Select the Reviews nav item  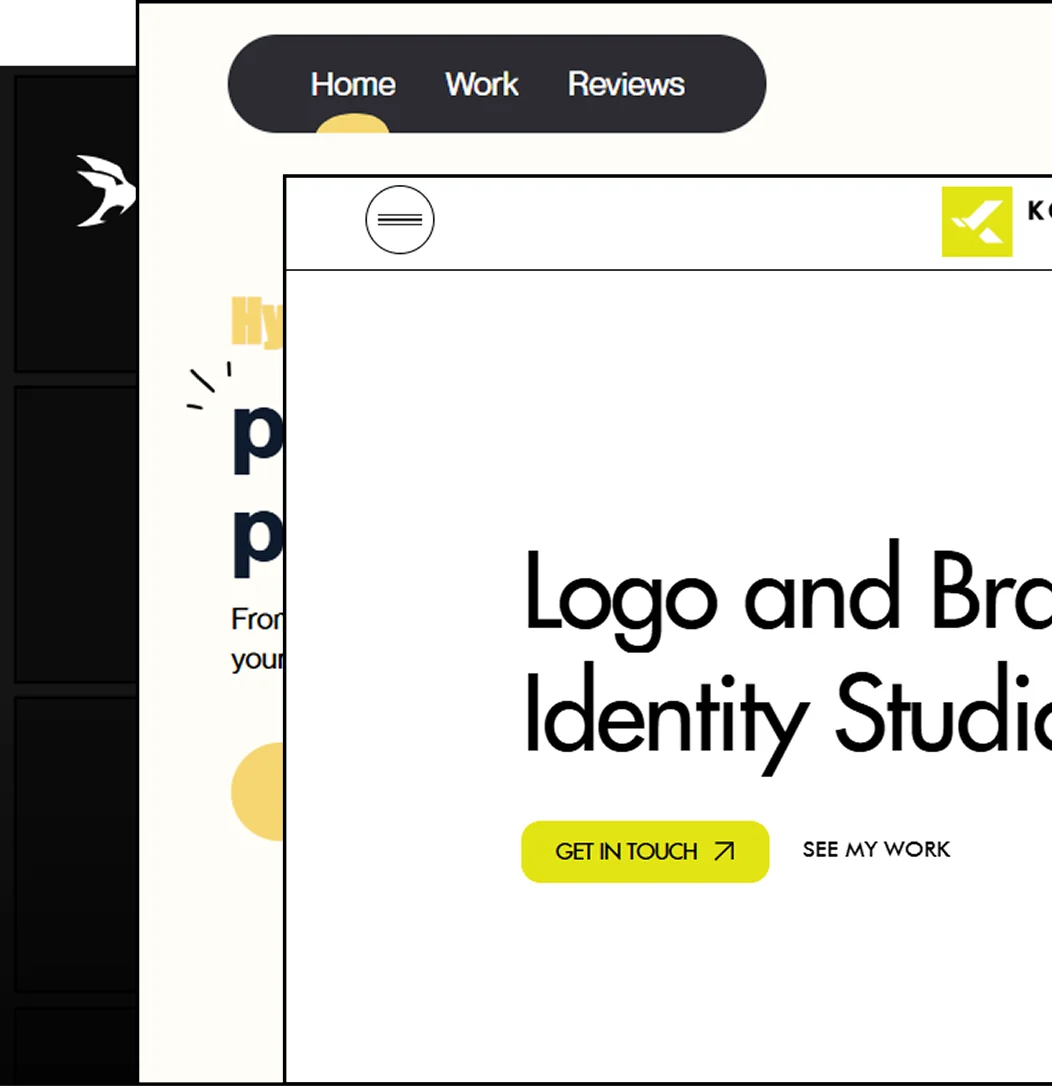(626, 84)
